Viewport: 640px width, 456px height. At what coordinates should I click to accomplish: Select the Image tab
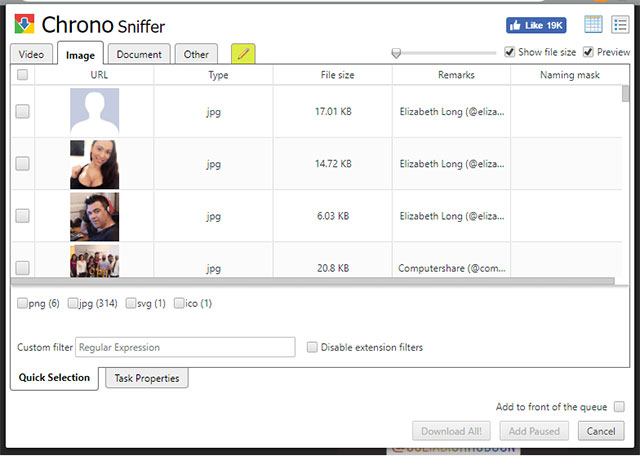[80, 55]
